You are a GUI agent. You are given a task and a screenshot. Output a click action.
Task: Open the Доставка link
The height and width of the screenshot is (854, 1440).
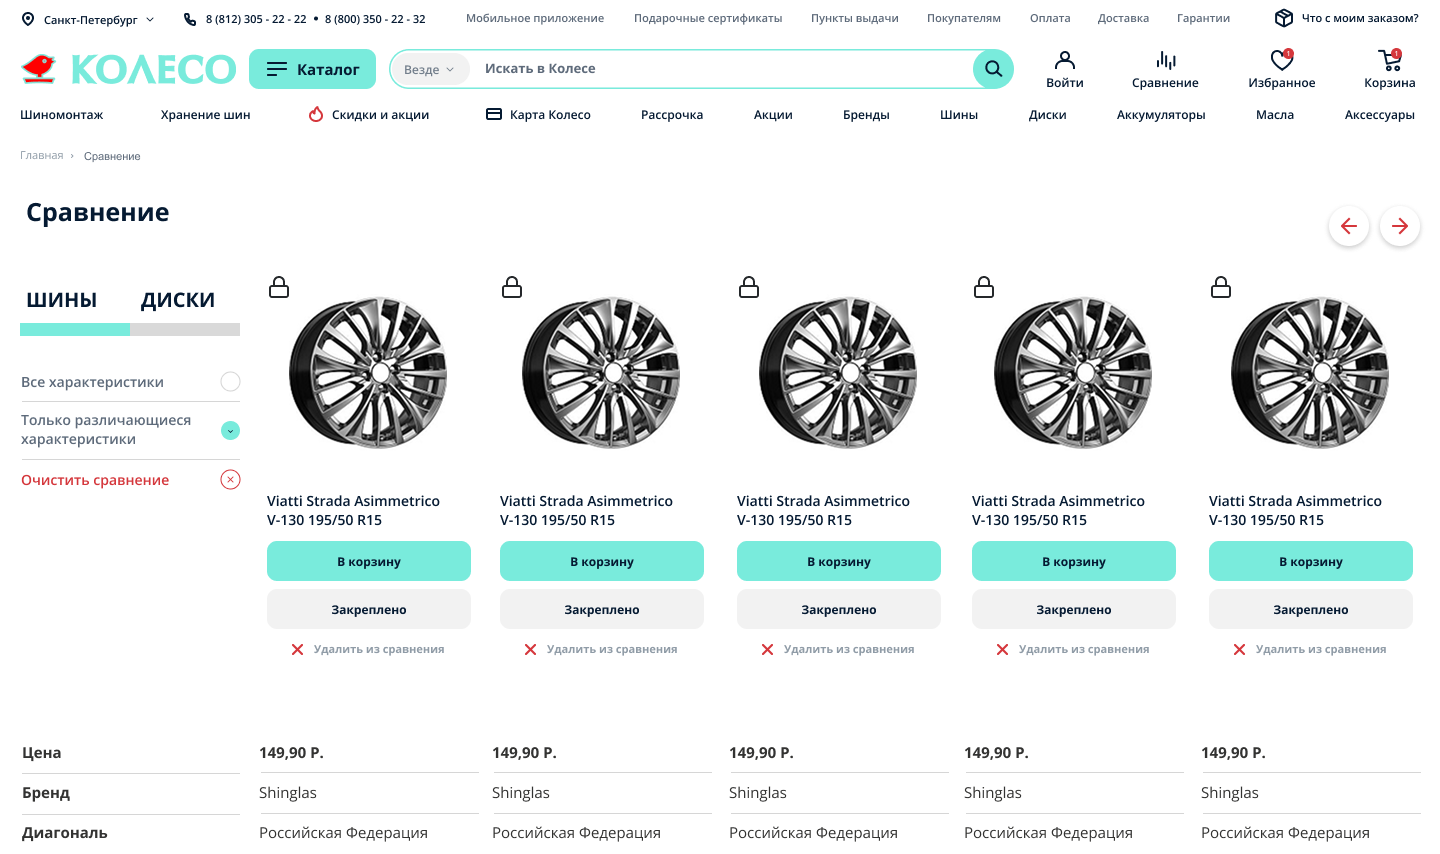point(1123,18)
